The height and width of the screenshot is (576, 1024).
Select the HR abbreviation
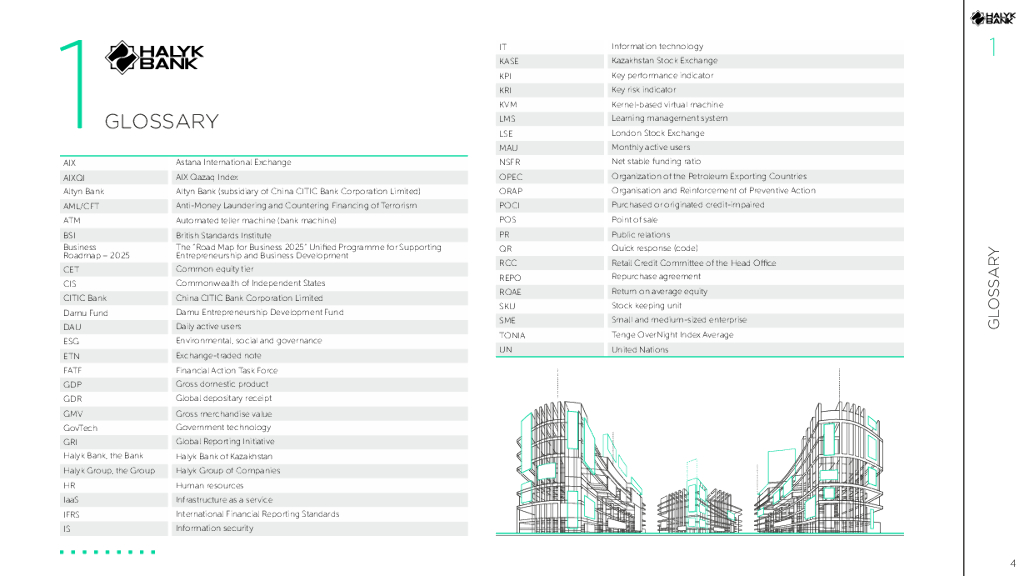(69, 486)
